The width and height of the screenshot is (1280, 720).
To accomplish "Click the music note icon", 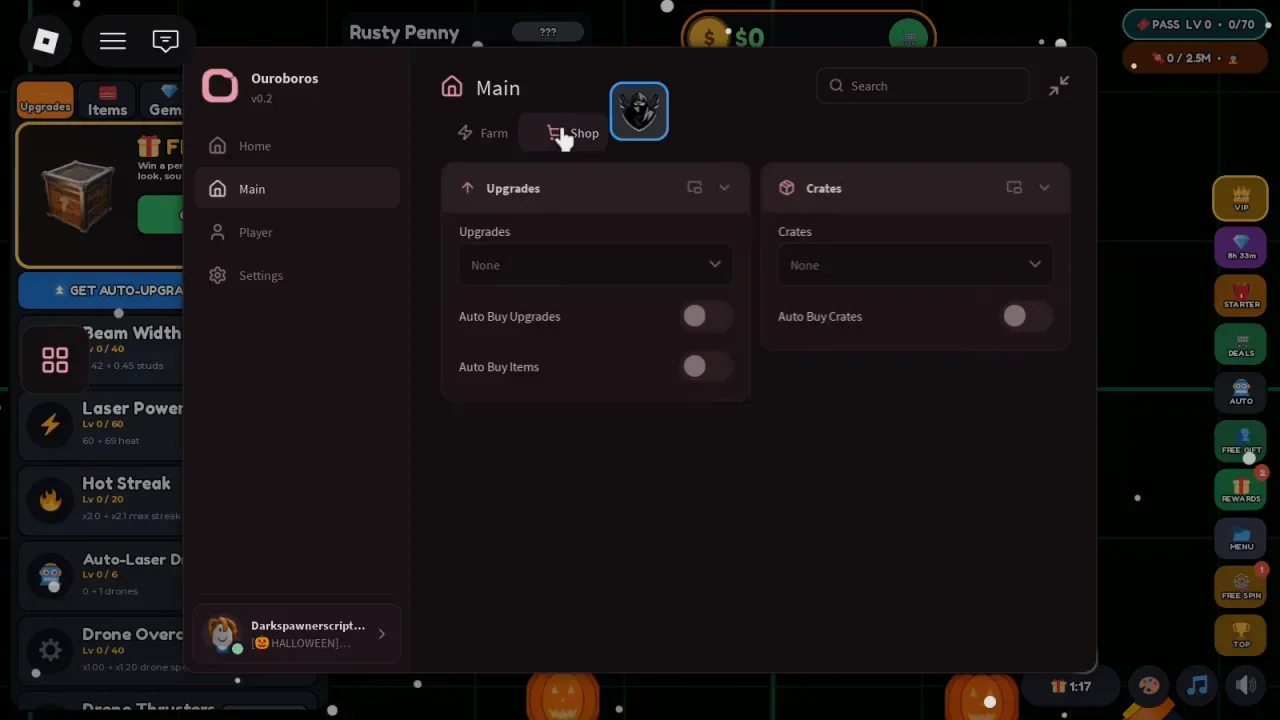I will pos(1197,686).
